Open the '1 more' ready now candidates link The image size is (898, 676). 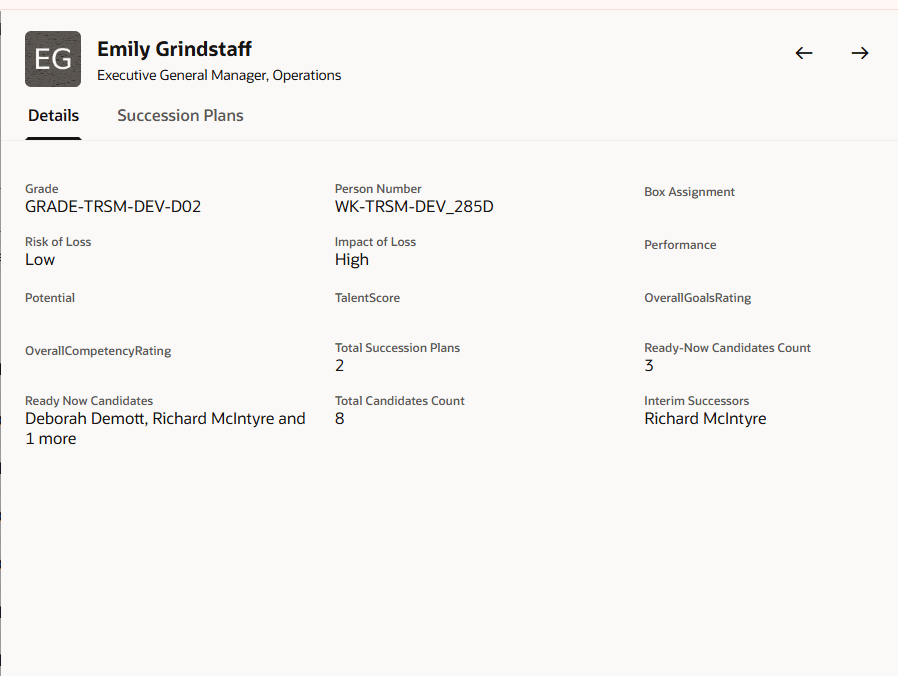click(x=50, y=438)
